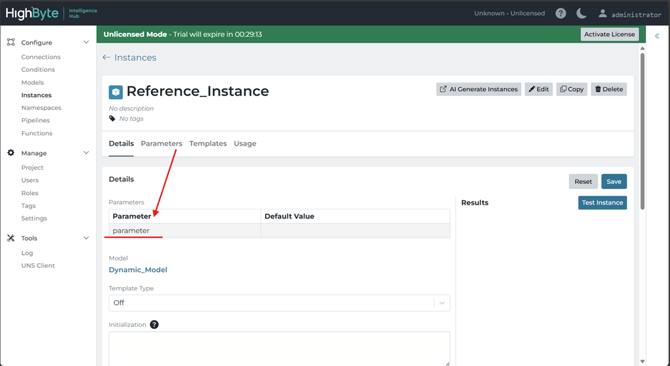
Task: Click the vertical page scrollbar
Action: pyautogui.click(x=642, y=131)
